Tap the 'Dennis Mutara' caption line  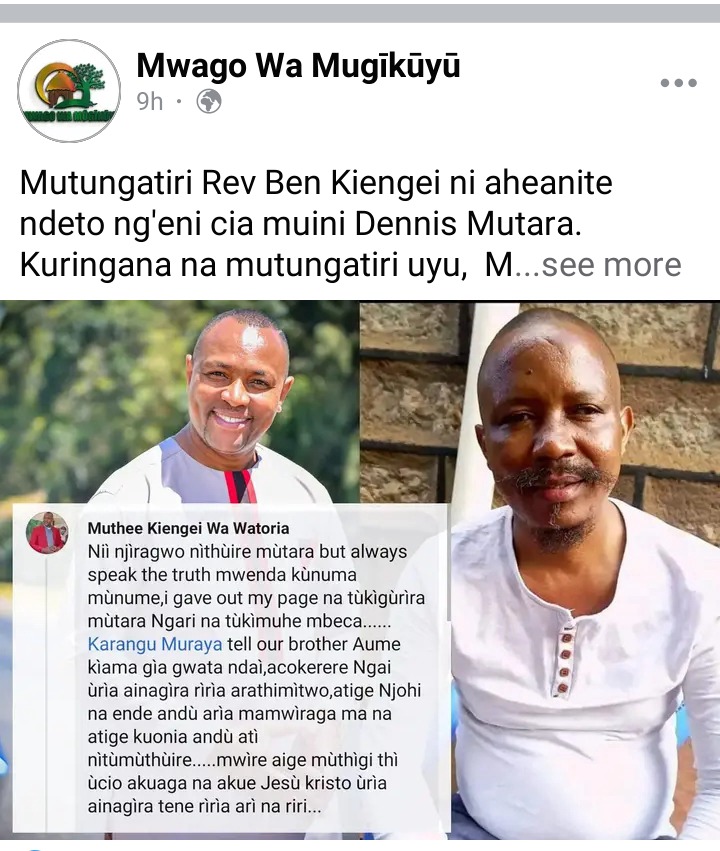[x=300, y=224]
